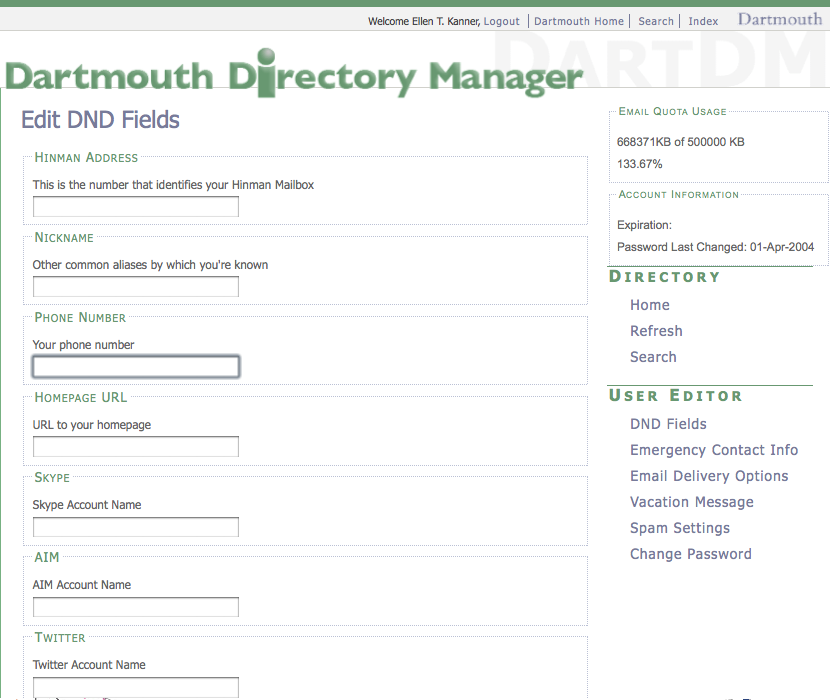The width and height of the screenshot is (830, 700).
Task: Click the 'User Editor' sidebar heading
Action: pos(675,396)
